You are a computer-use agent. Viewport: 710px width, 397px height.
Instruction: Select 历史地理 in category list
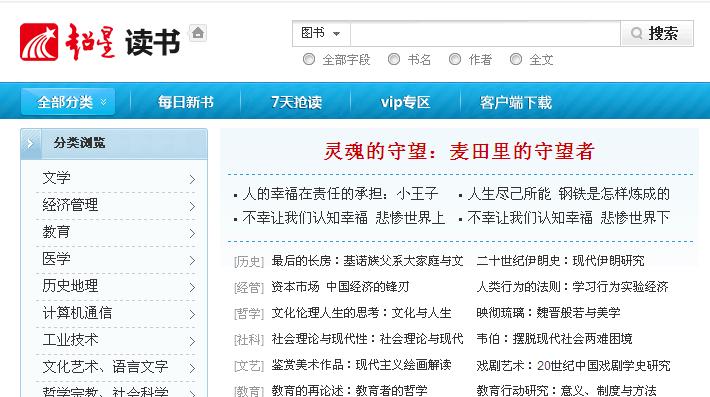(70, 286)
